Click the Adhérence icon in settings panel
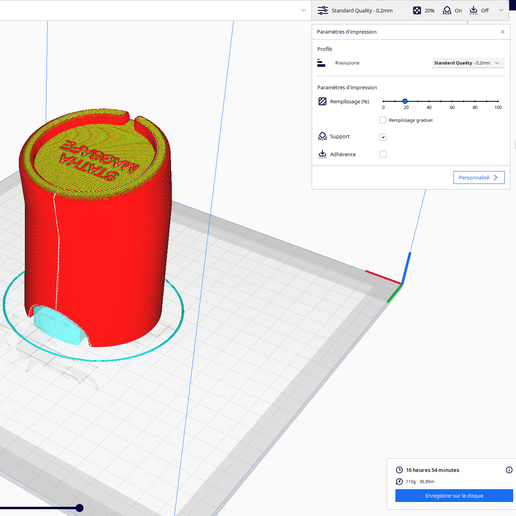This screenshot has width=516, height=516. pyautogui.click(x=322, y=154)
